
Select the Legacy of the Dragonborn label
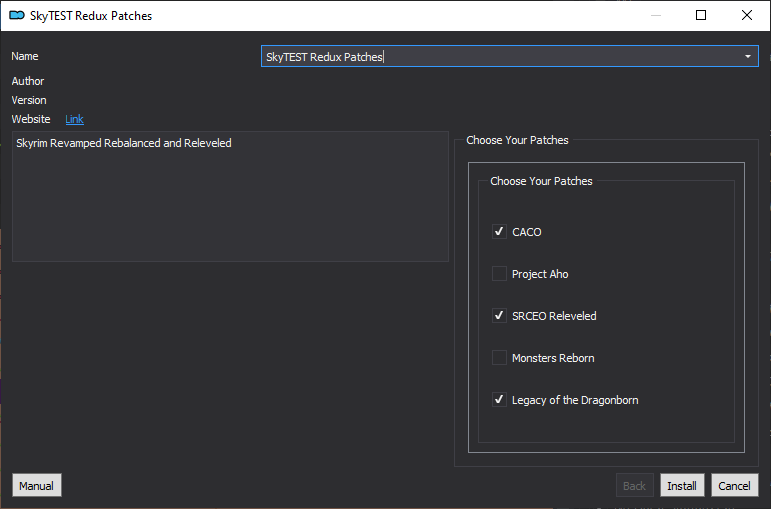(x=575, y=400)
